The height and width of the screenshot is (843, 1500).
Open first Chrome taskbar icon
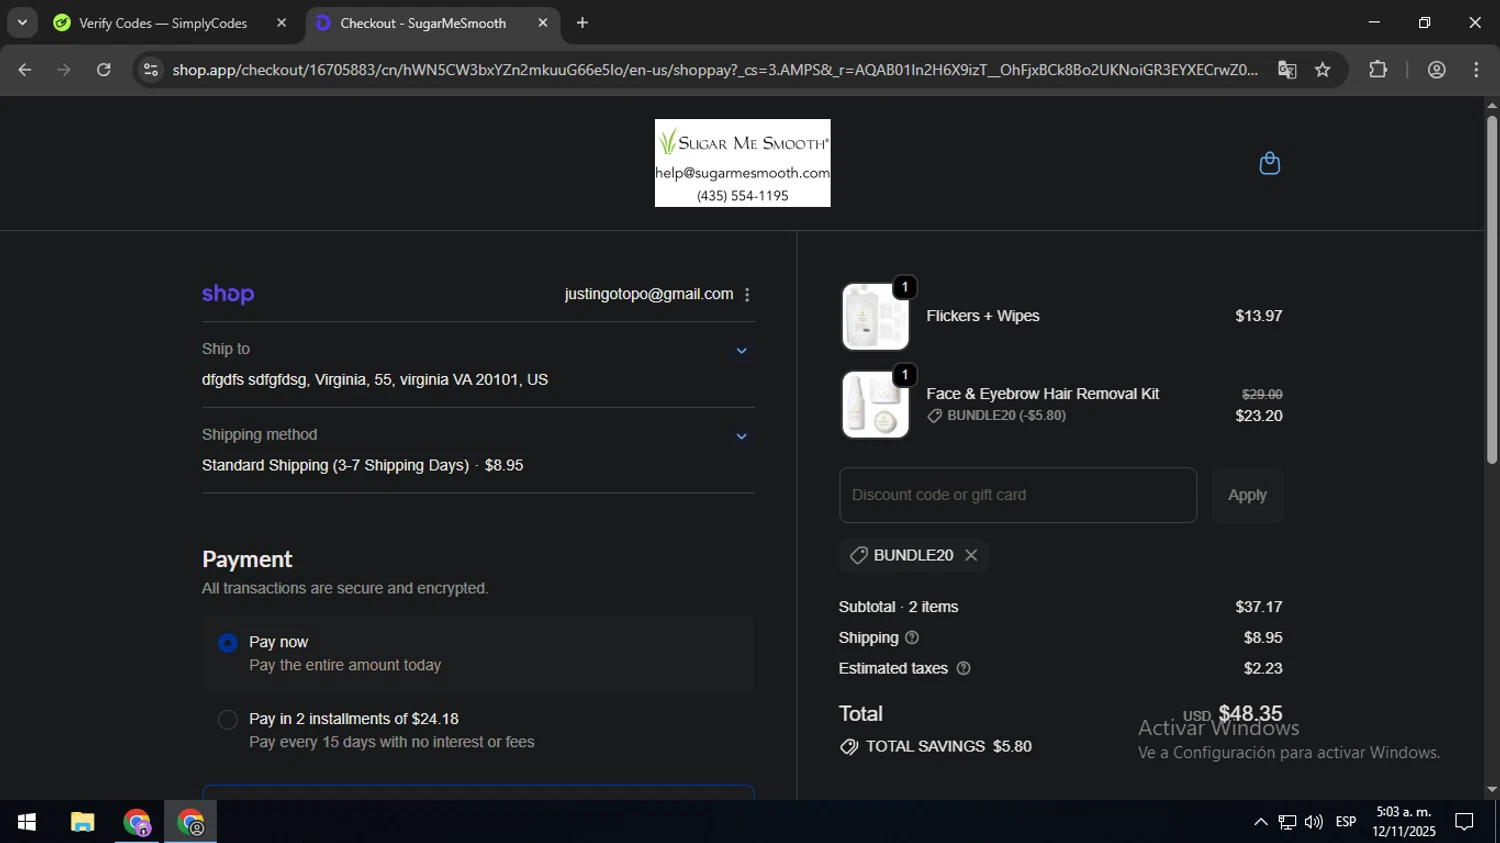137,822
